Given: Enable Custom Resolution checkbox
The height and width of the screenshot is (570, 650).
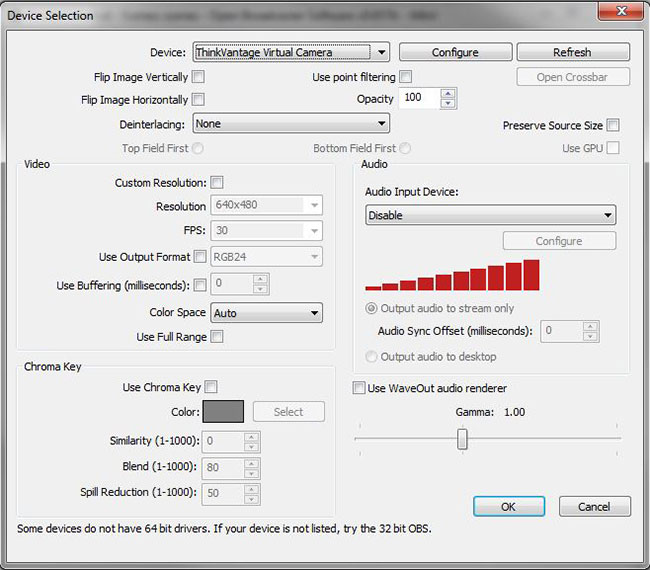Looking at the screenshot, I should coord(217,183).
